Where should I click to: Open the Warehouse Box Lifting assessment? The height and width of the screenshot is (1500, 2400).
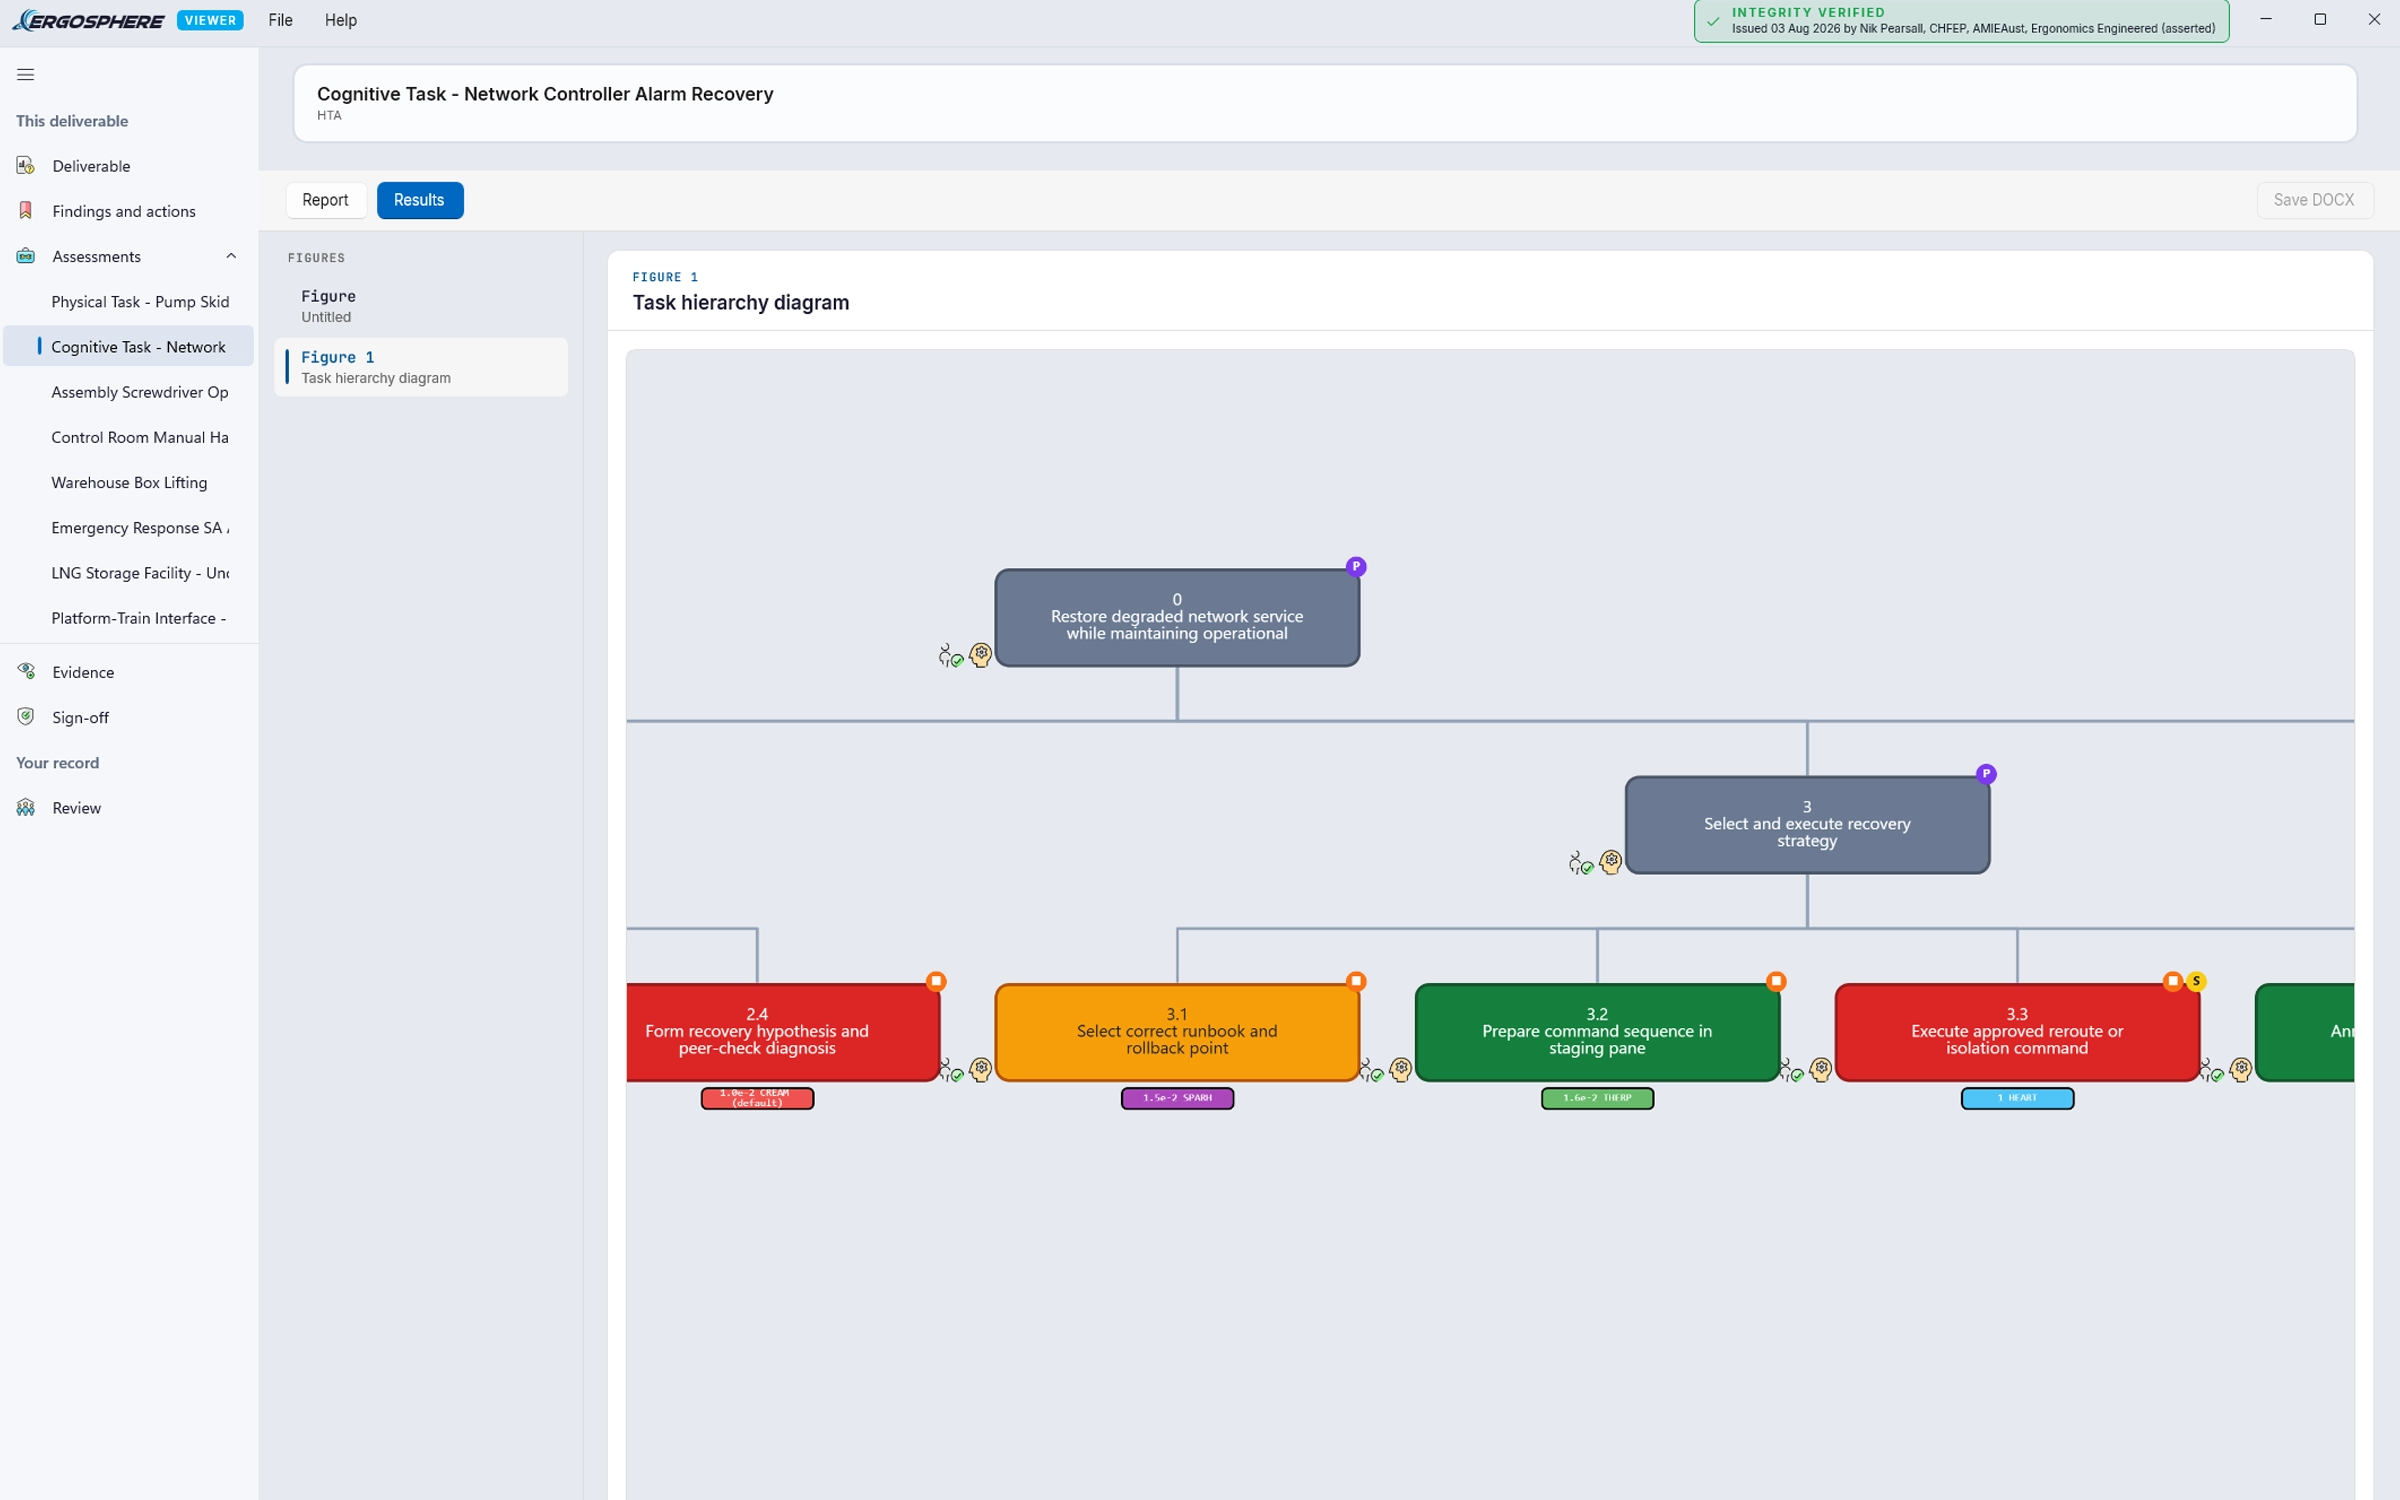128,482
